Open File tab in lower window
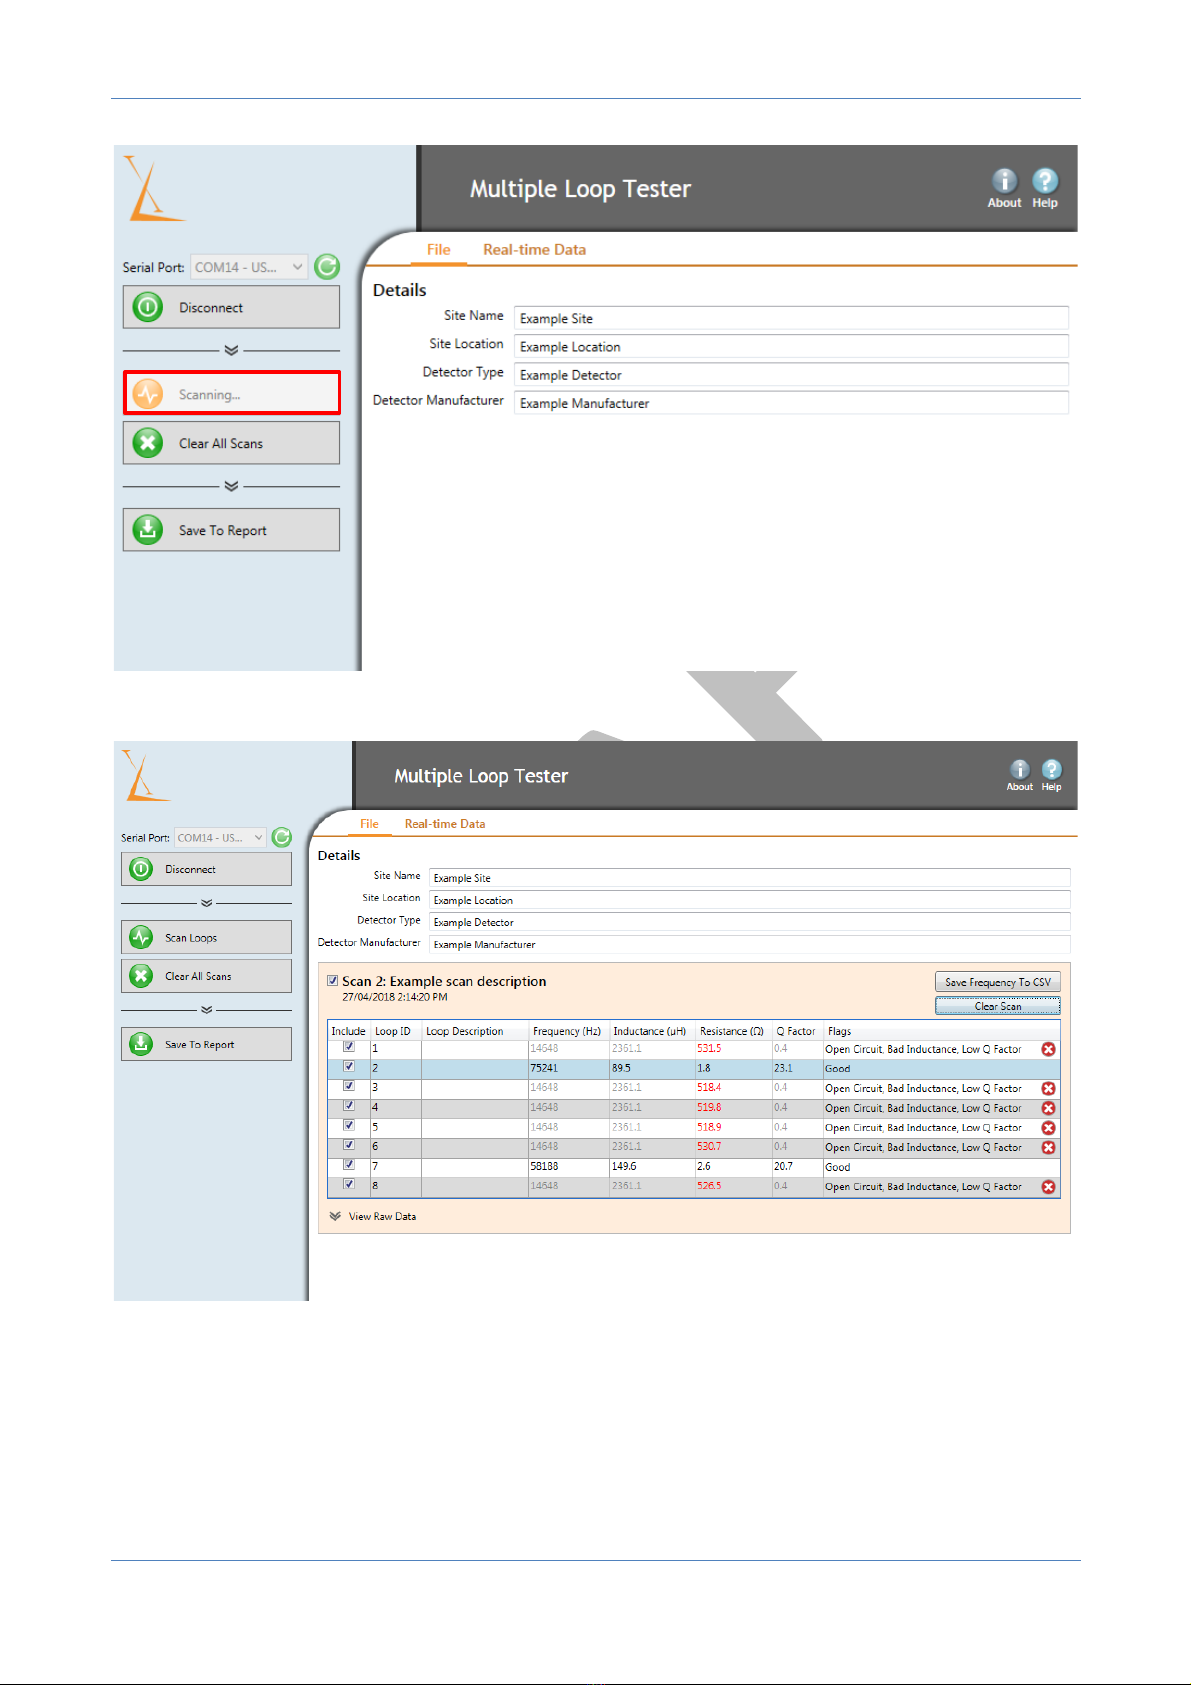Viewport: 1191px width, 1685px height. point(369,824)
